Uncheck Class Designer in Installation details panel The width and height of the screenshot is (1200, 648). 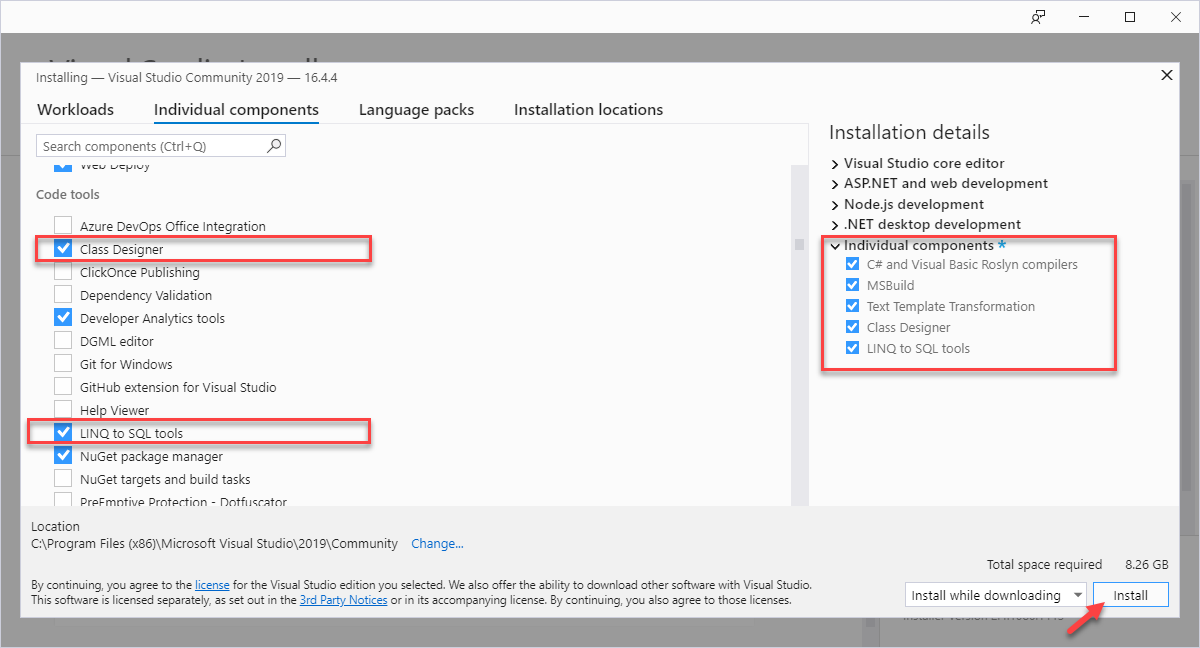tap(852, 327)
